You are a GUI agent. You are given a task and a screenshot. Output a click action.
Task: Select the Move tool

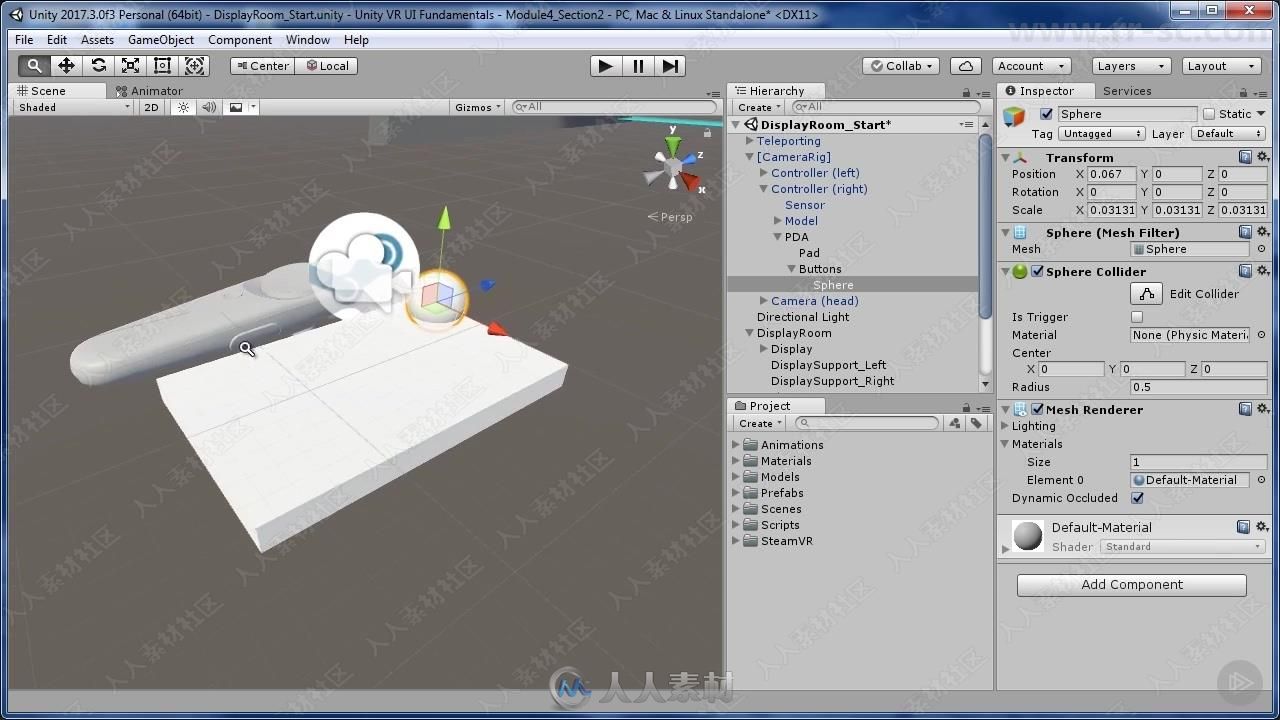(x=66, y=66)
